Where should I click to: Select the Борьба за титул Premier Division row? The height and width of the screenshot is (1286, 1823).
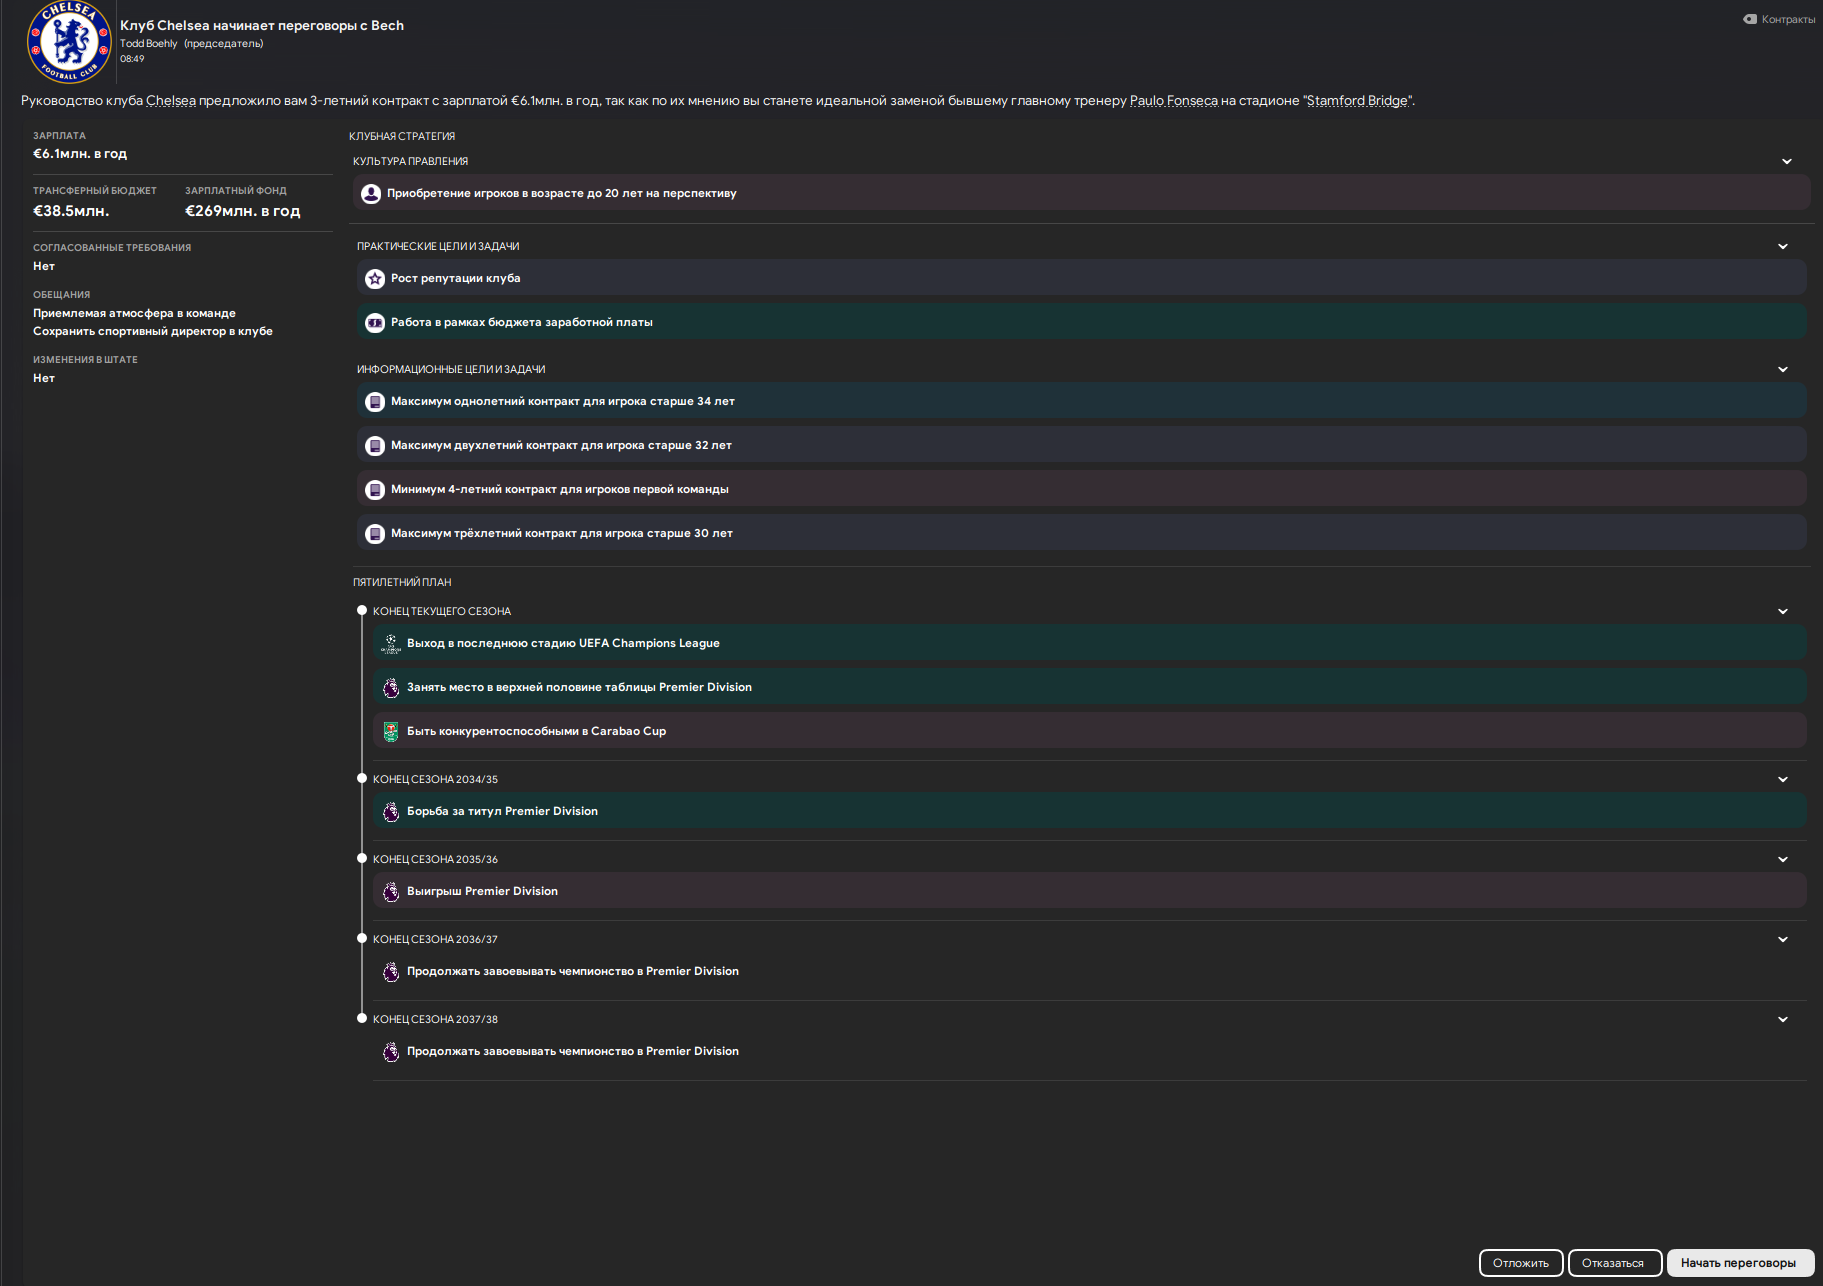pos(1090,811)
